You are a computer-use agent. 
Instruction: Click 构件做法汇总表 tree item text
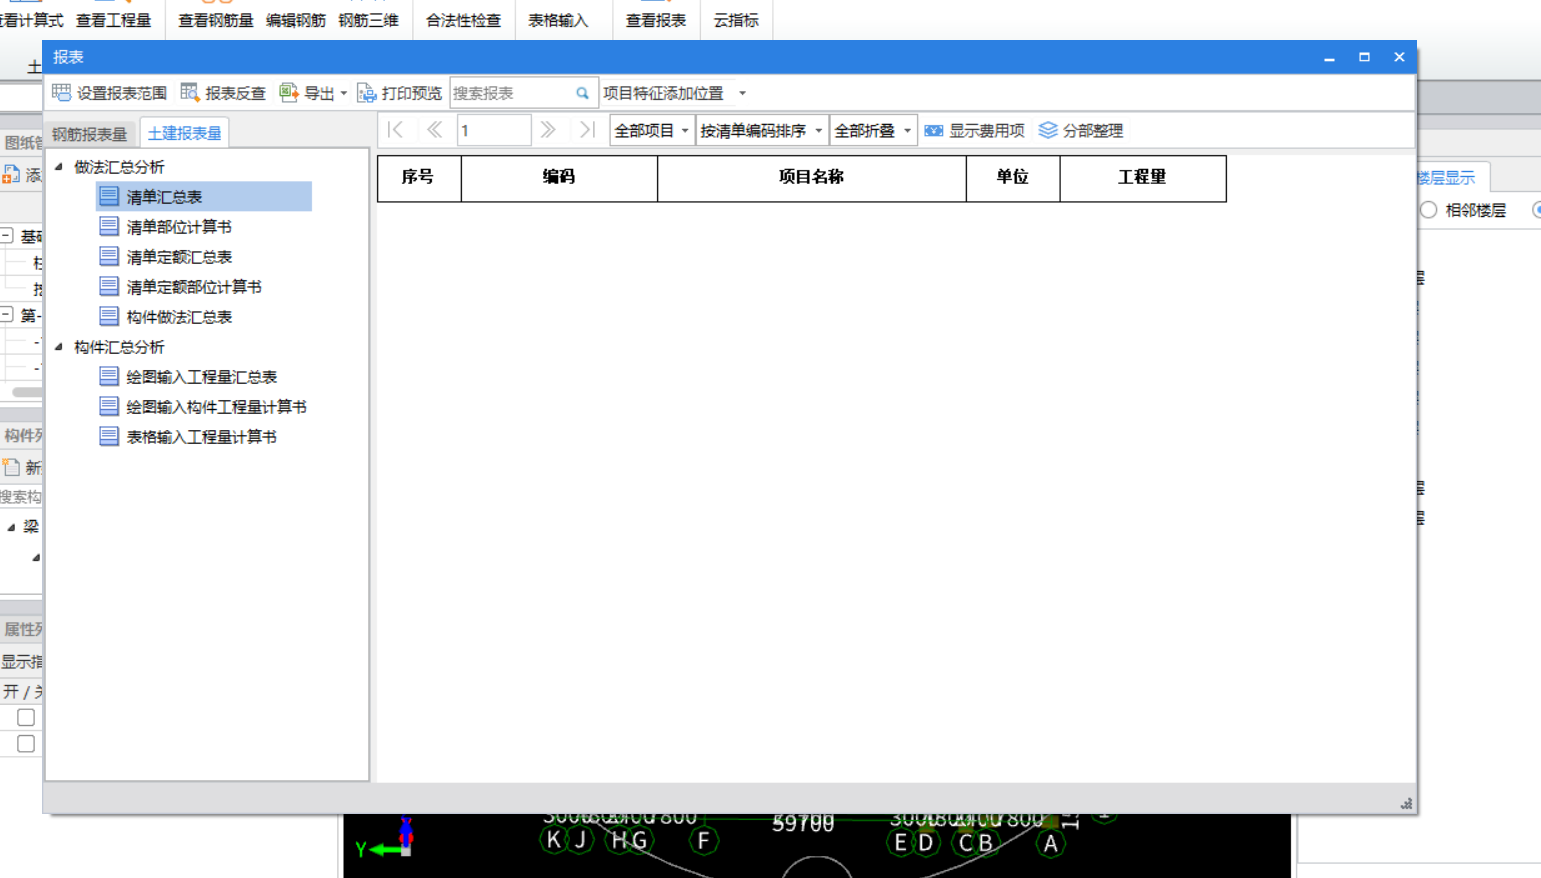[179, 317]
